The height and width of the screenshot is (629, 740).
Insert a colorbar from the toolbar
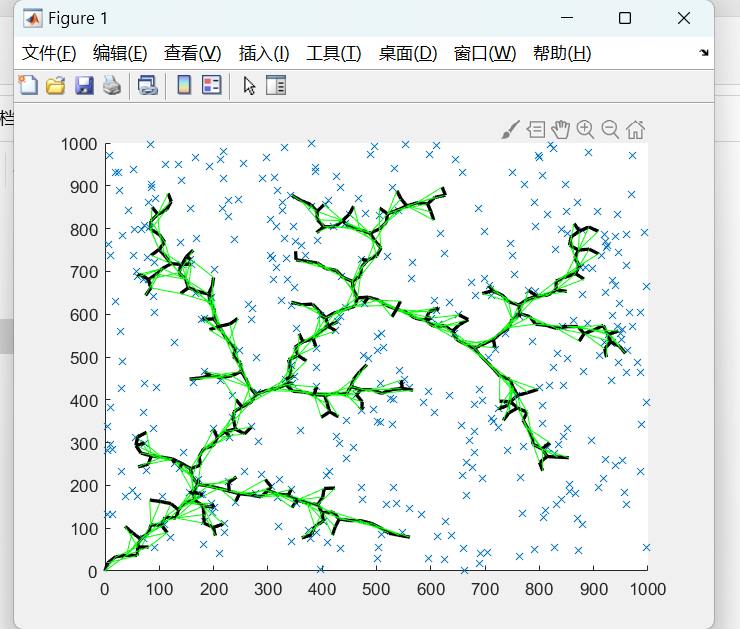tap(184, 86)
